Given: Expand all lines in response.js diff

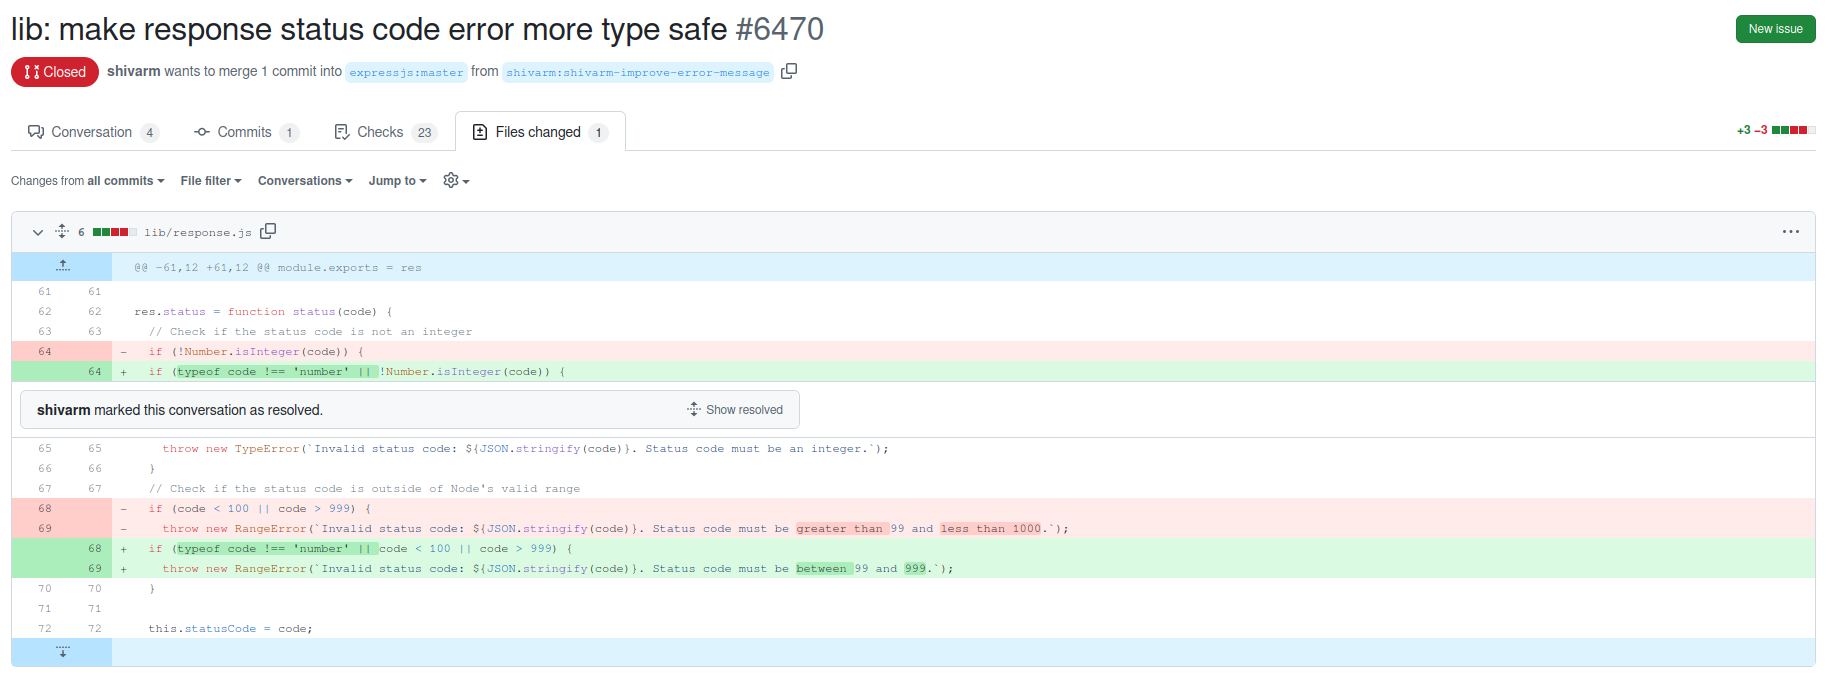Looking at the screenshot, I should 62,231.
